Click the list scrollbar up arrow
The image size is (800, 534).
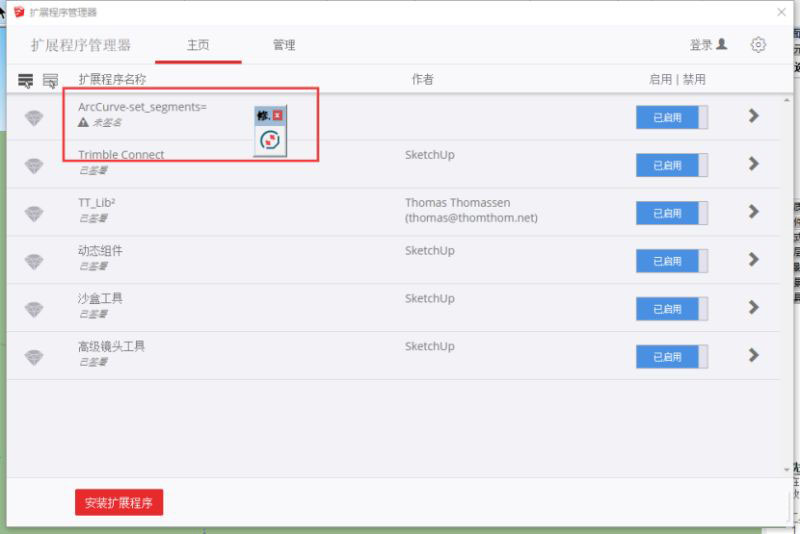(787, 100)
